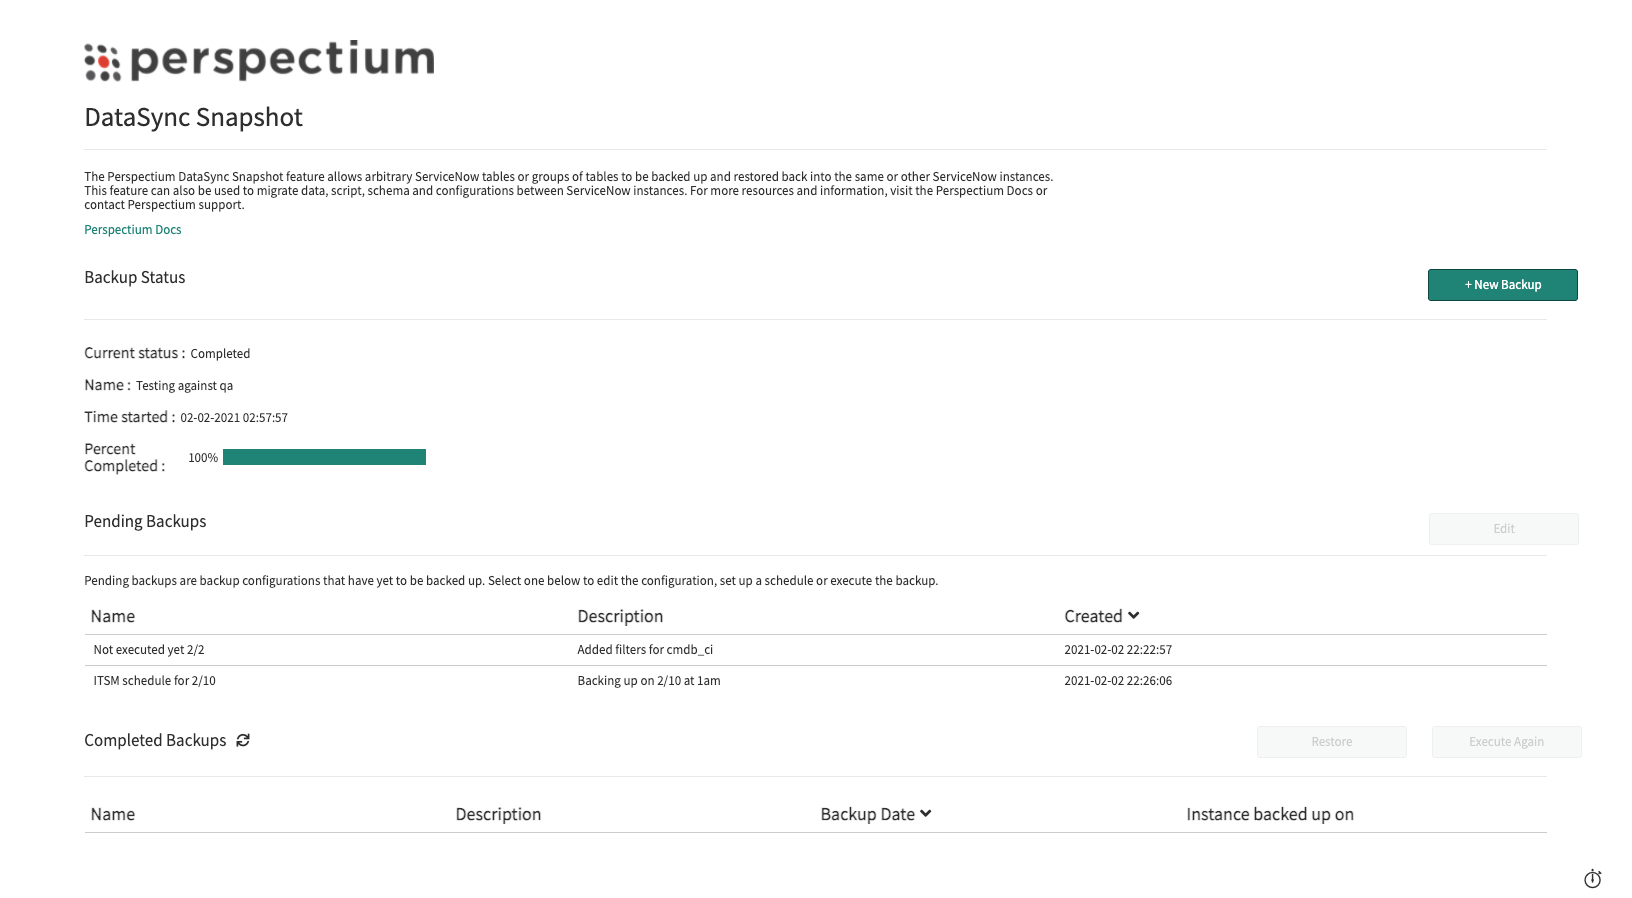This screenshot has width=1632, height=898.
Task: Click the Pending Backups section heading
Action: (x=145, y=522)
